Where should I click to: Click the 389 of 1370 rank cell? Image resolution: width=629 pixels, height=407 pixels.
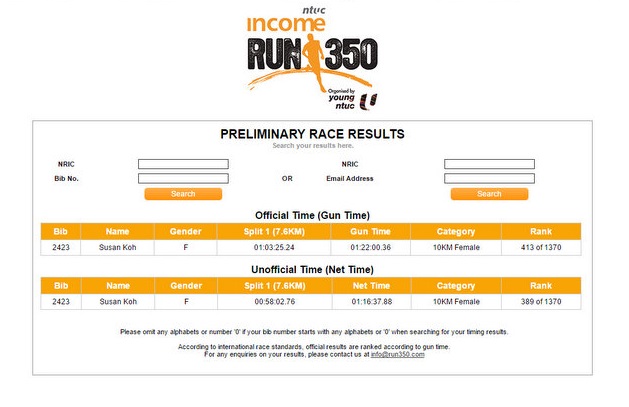pos(541,302)
